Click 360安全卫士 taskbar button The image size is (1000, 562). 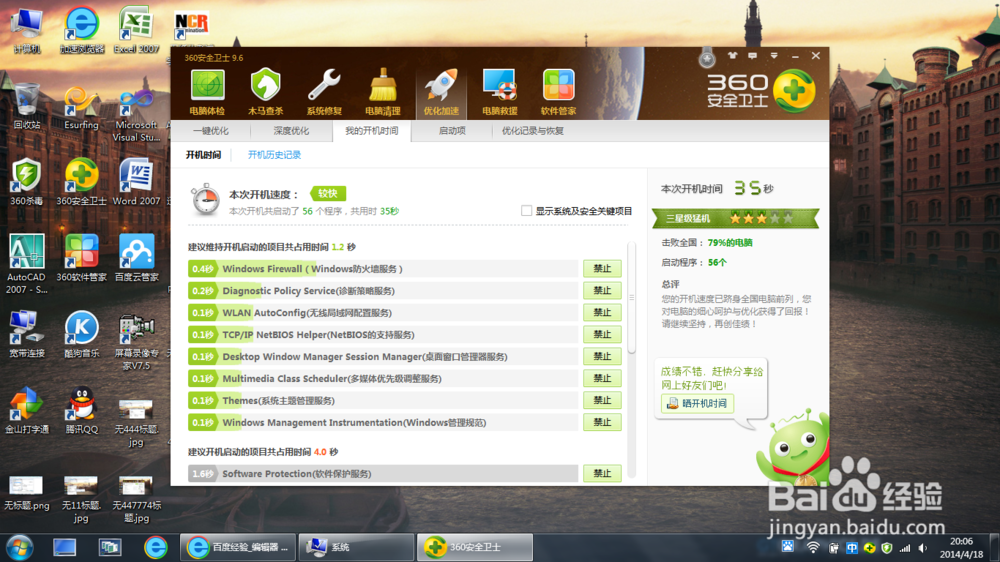click(475, 547)
